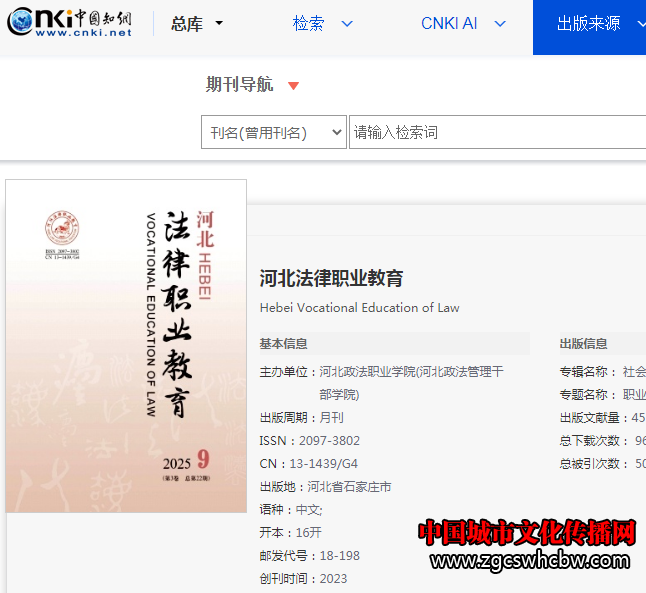Click the school emblem on the journal cover

[x=62, y=228]
